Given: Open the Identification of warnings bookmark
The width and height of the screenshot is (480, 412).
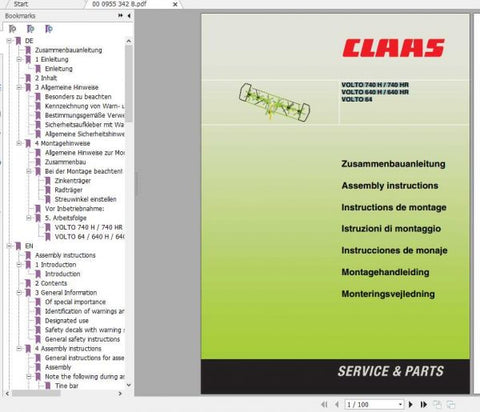Looking at the screenshot, I should [85, 311].
